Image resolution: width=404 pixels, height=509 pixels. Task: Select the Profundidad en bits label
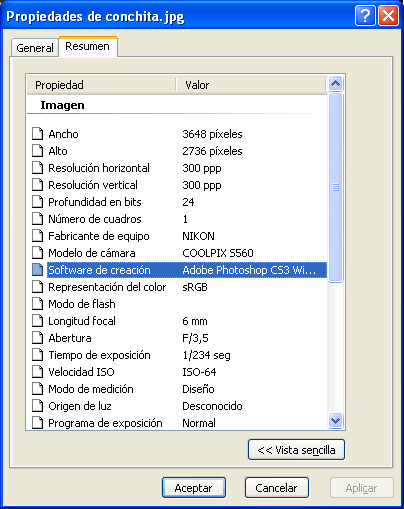tap(95, 202)
